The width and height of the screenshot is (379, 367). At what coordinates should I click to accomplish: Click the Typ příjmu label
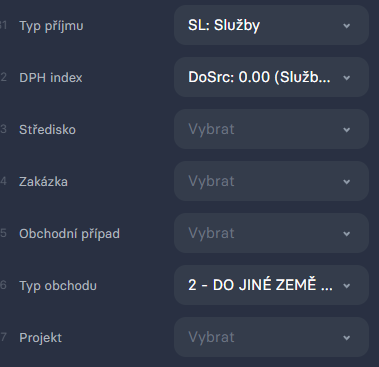point(51,26)
